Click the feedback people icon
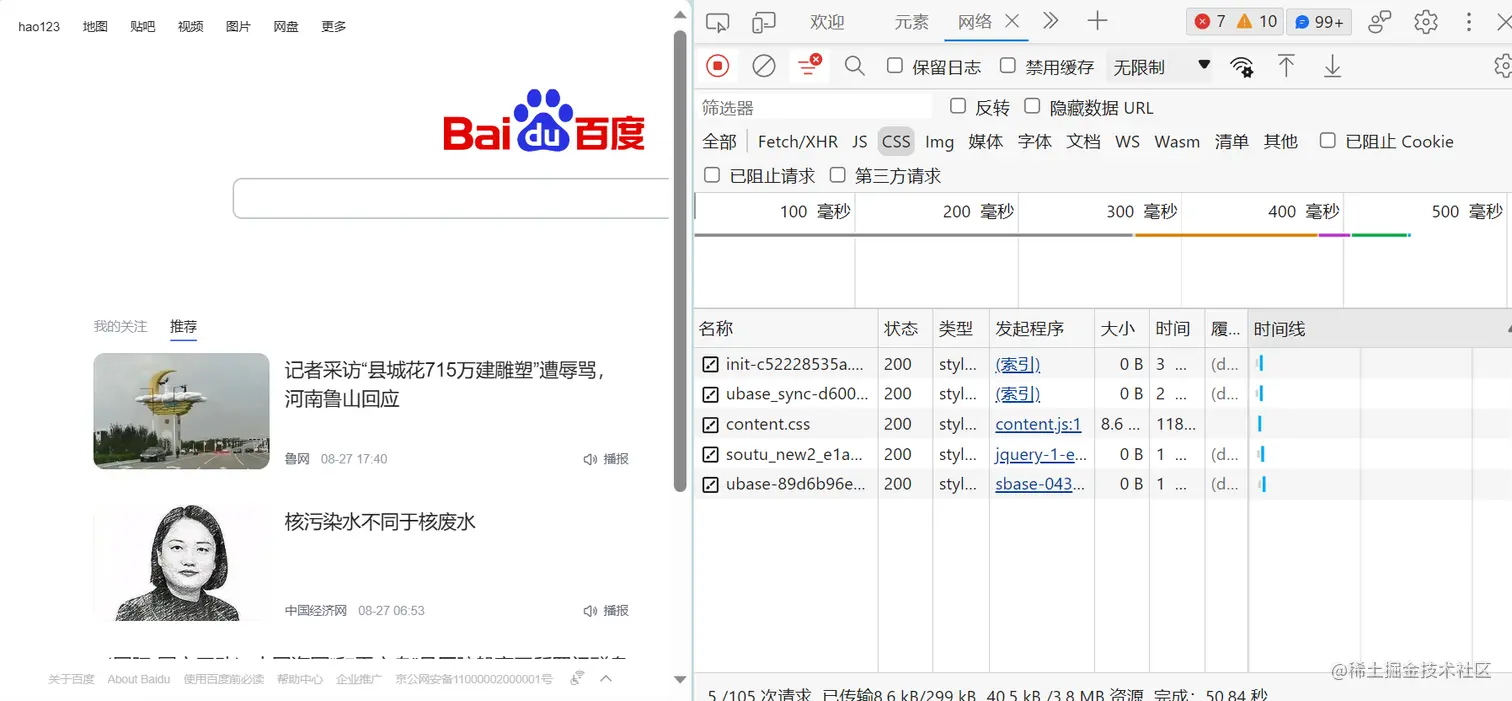 tap(1380, 21)
